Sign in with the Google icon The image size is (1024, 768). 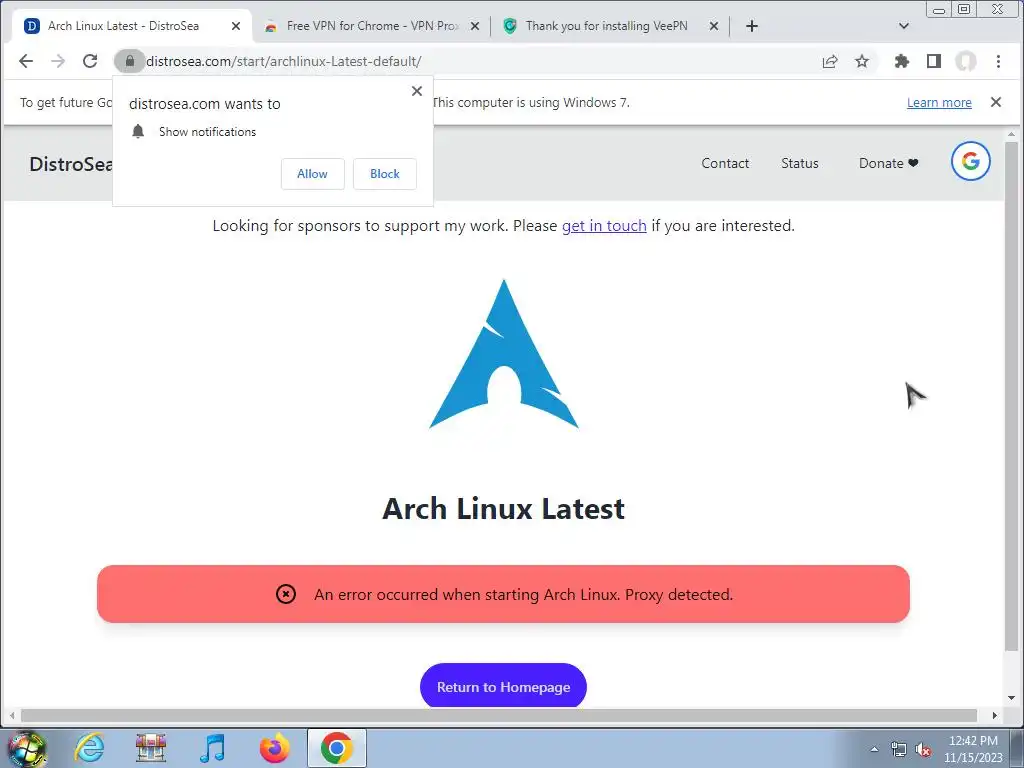(x=970, y=161)
